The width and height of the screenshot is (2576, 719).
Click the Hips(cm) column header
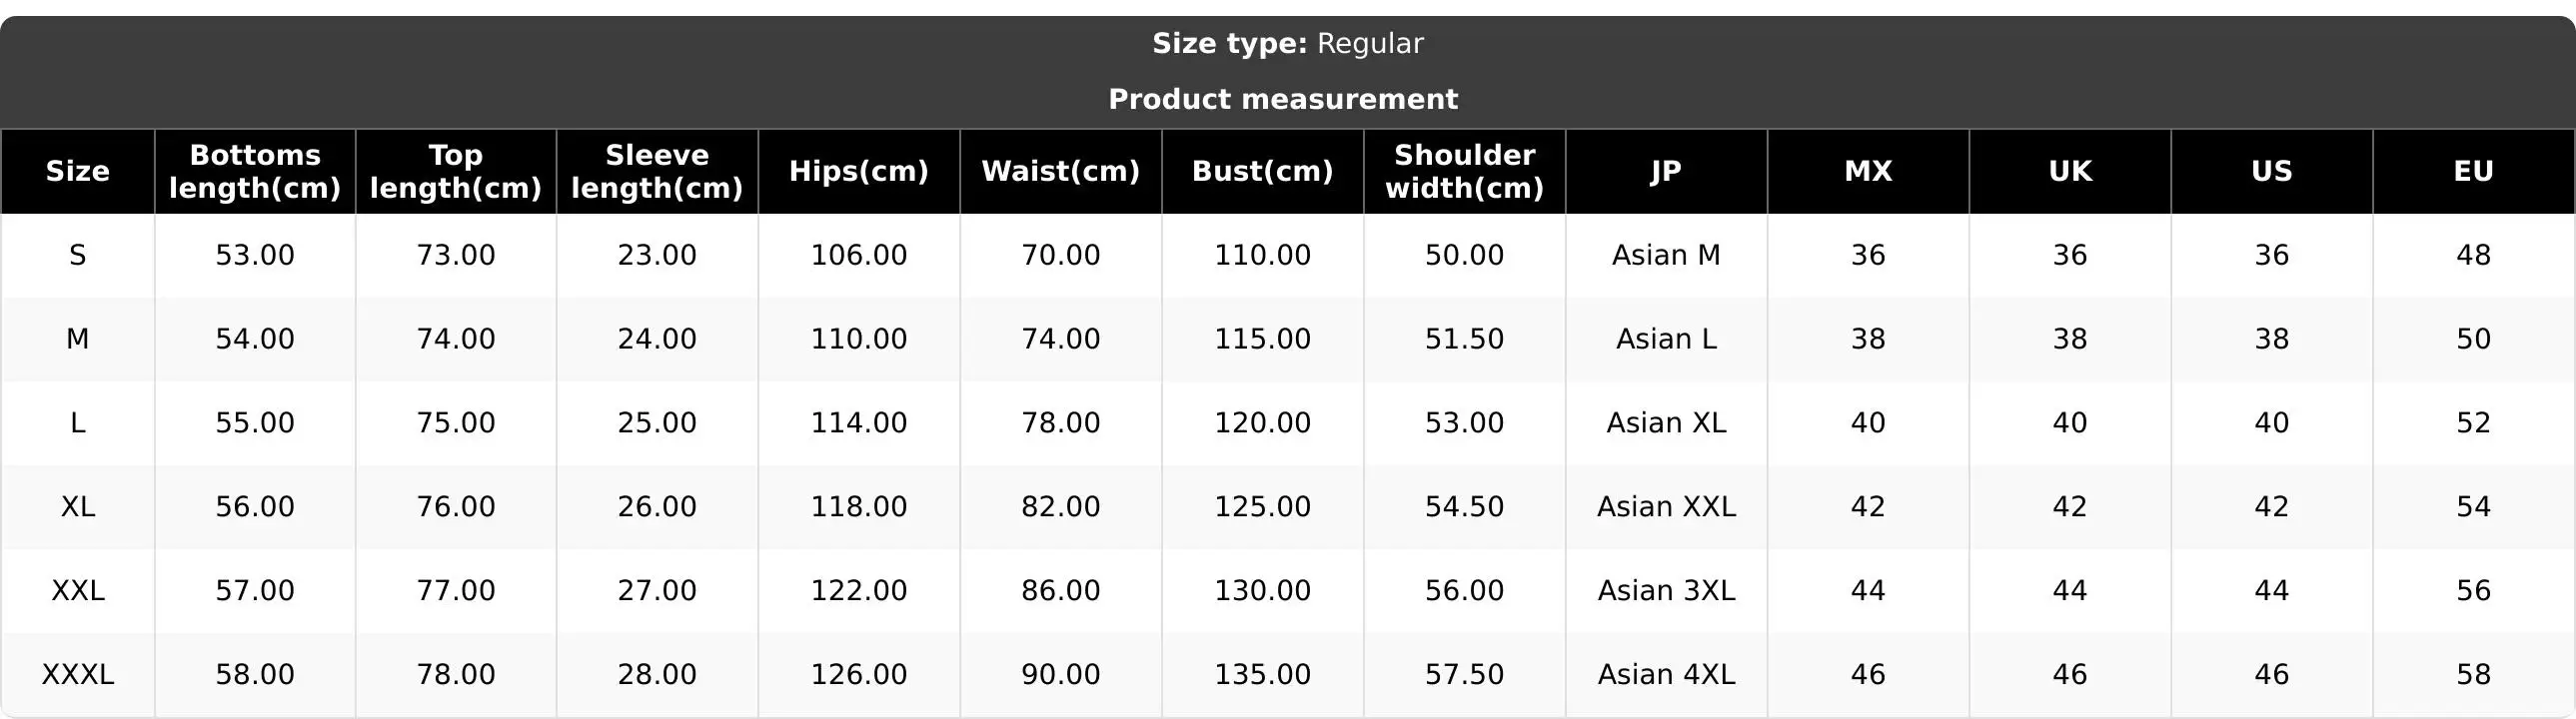click(859, 171)
